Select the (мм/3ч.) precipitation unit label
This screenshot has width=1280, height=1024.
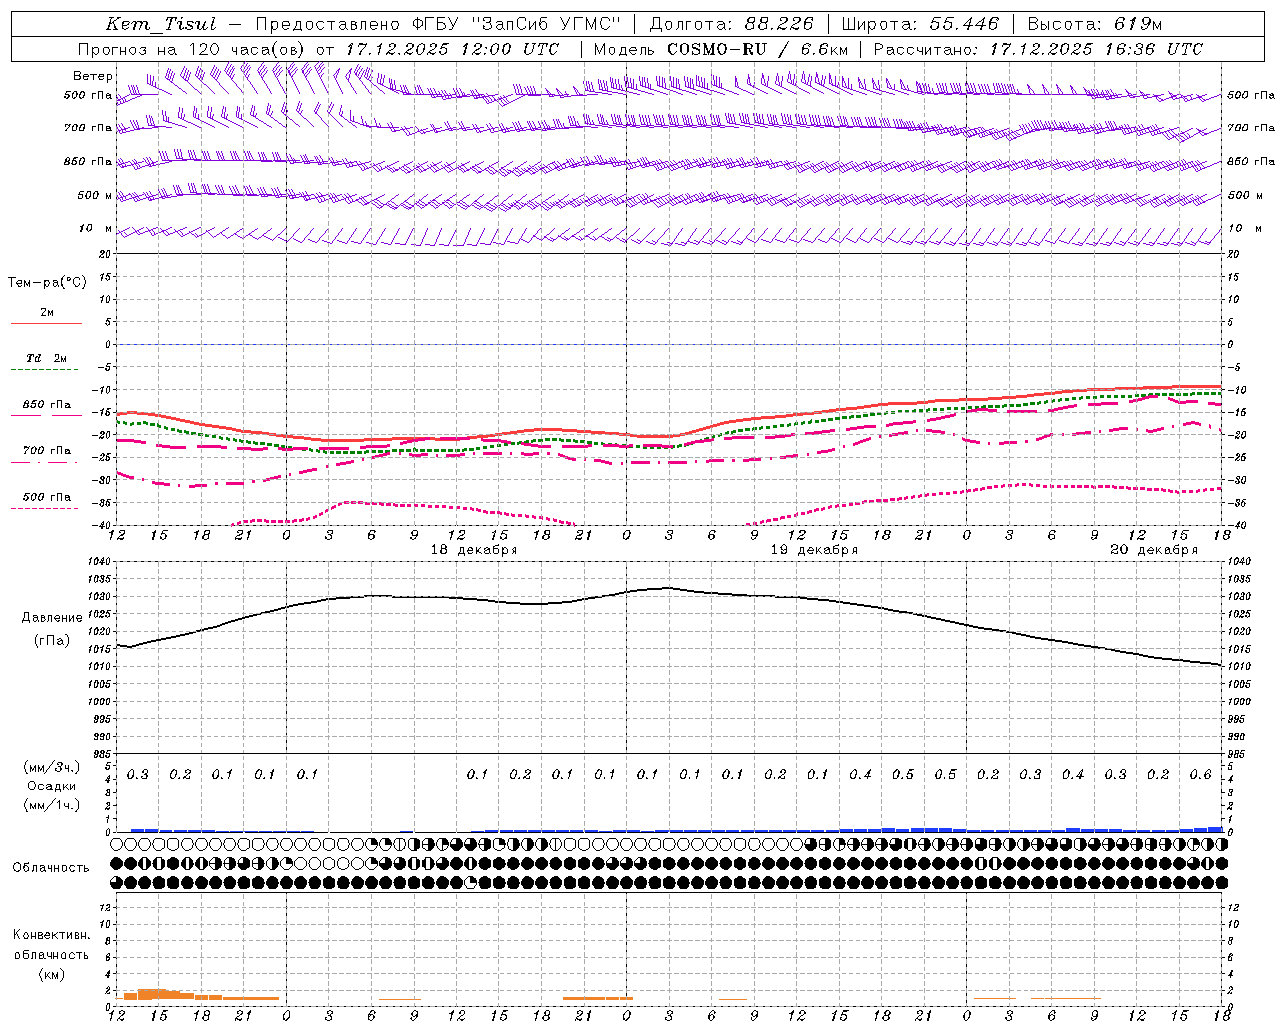[52, 767]
